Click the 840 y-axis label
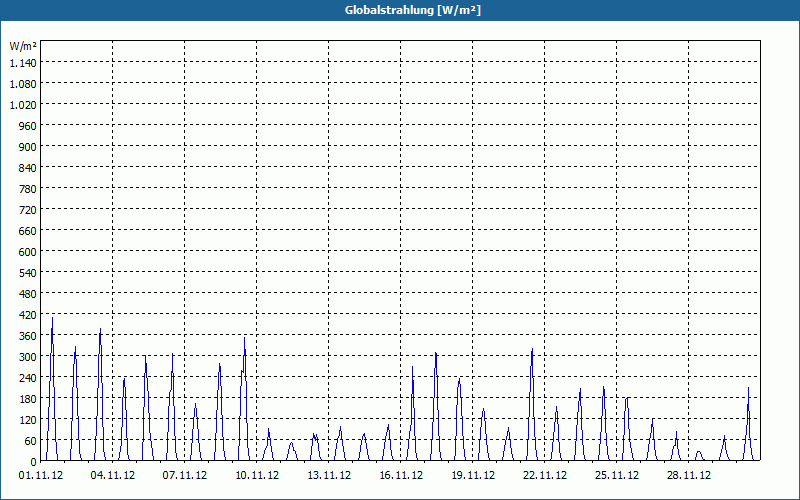 [x=28, y=168]
